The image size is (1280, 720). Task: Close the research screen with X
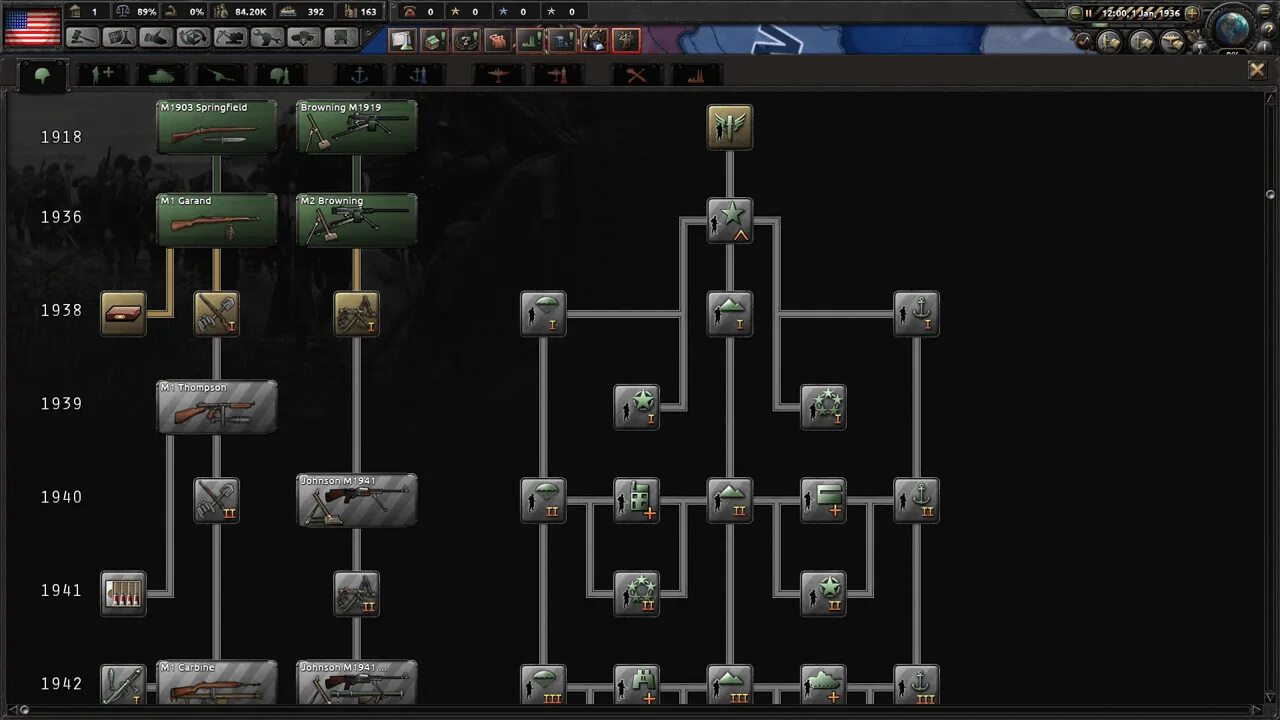[1257, 70]
